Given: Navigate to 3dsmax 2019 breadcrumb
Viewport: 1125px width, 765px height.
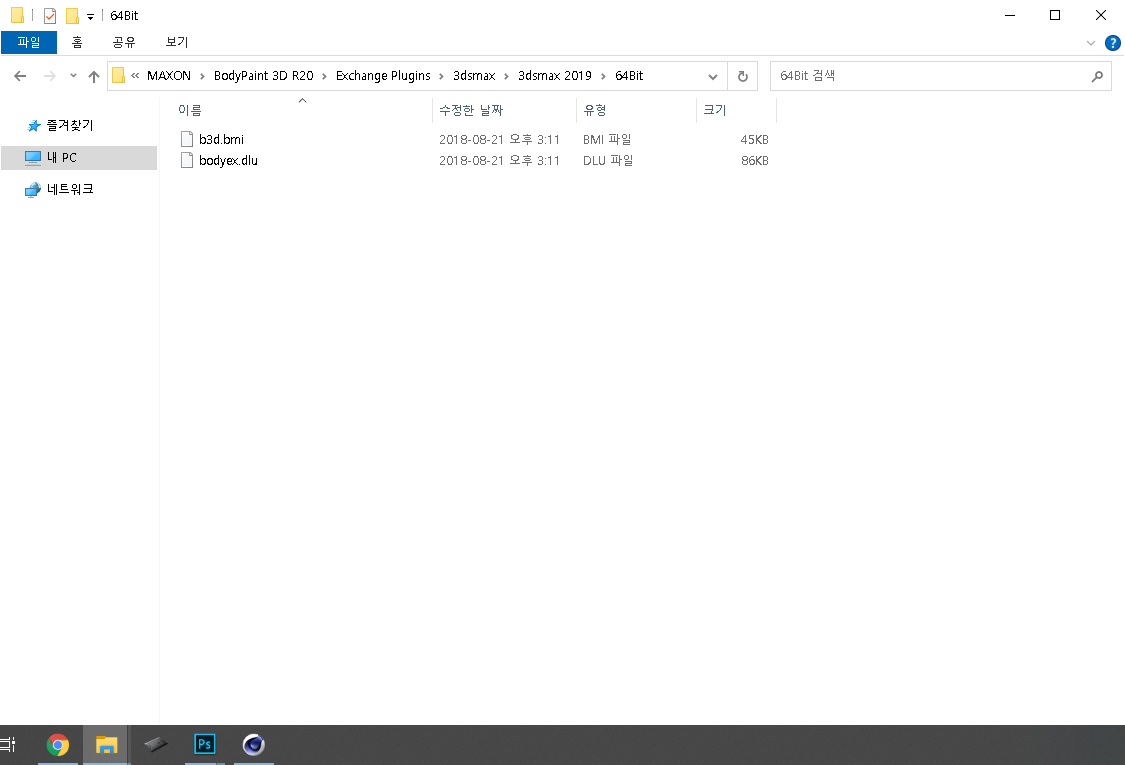Looking at the screenshot, I should tap(555, 76).
